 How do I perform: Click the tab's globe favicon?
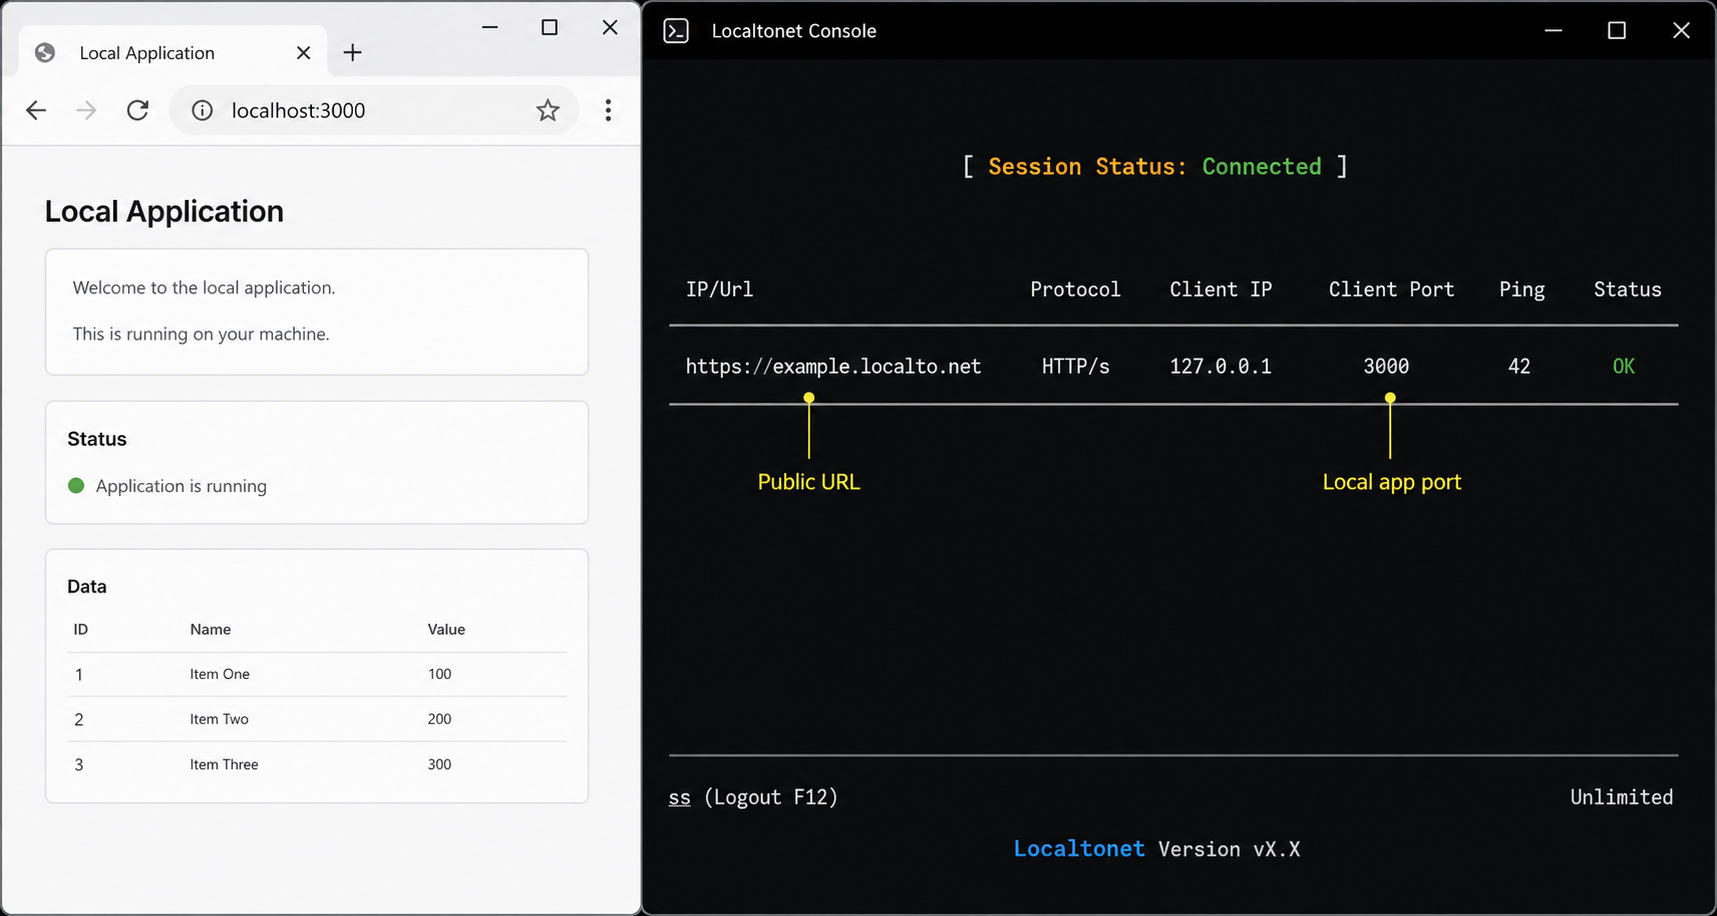(x=45, y=53)
